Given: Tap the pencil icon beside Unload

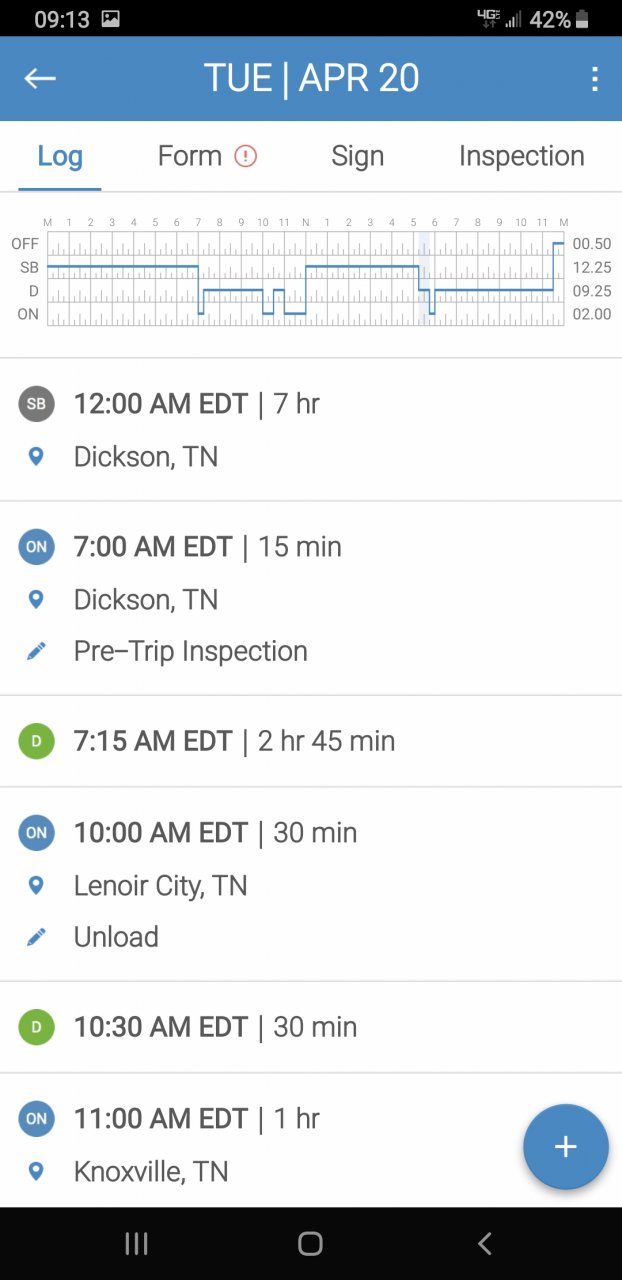Looking at the screenshot, I should click(36, 937).
